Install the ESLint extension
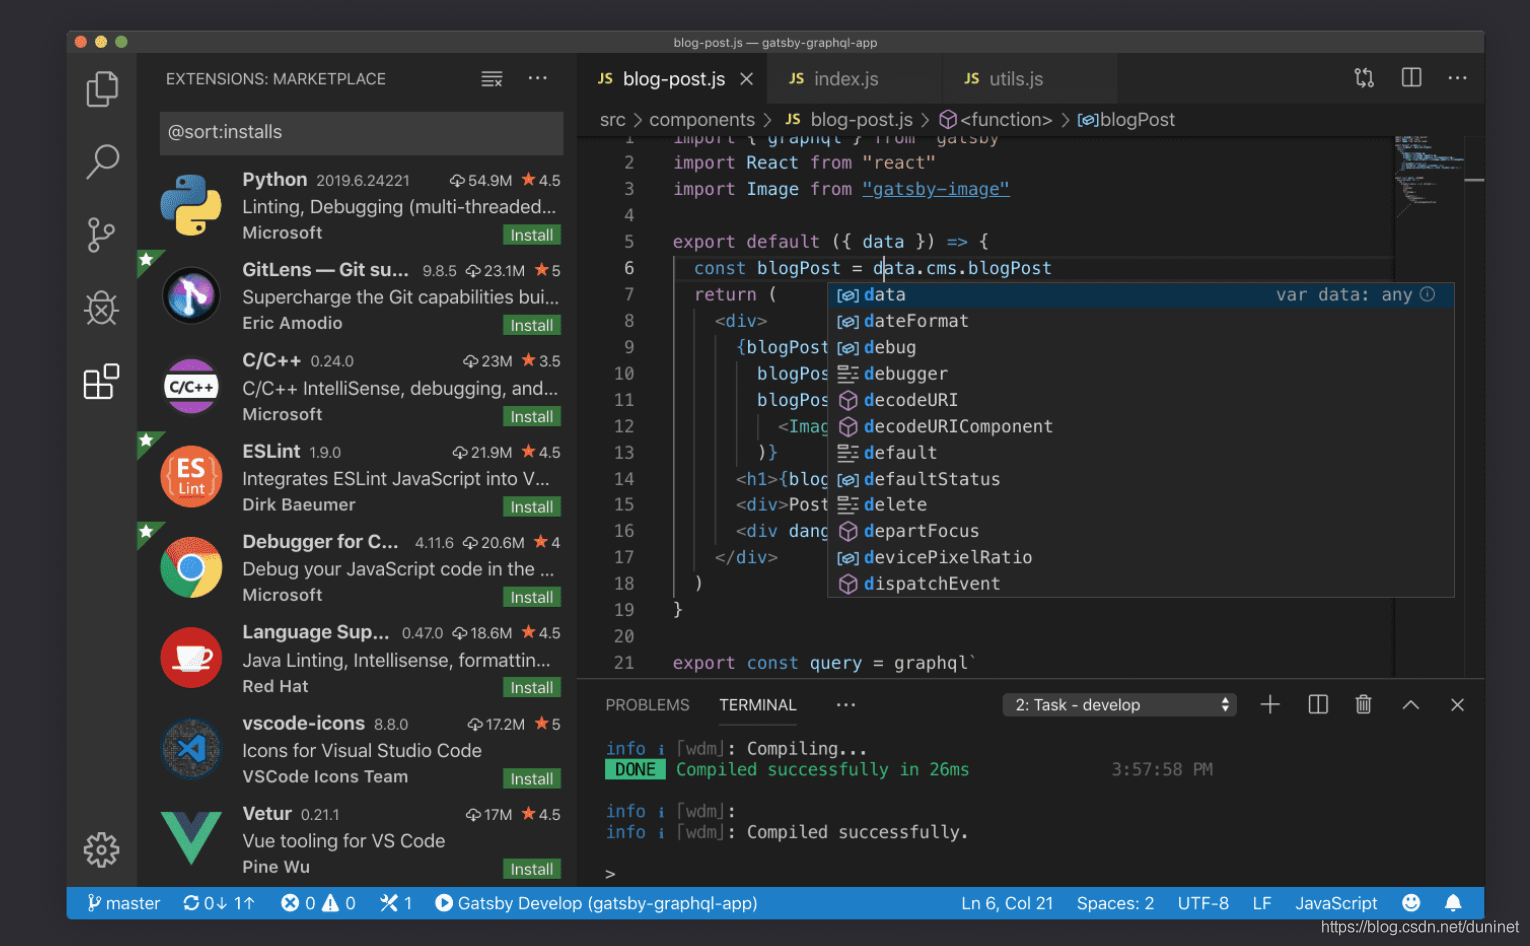This screenshot has width=1530, height=946. [531, 507]
